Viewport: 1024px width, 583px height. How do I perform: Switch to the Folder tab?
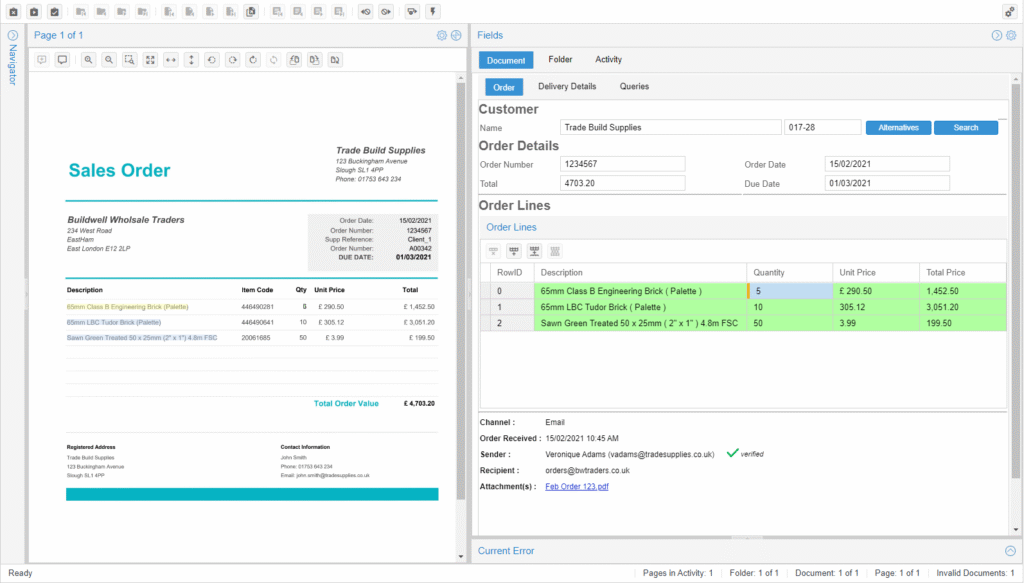[560, 59]
